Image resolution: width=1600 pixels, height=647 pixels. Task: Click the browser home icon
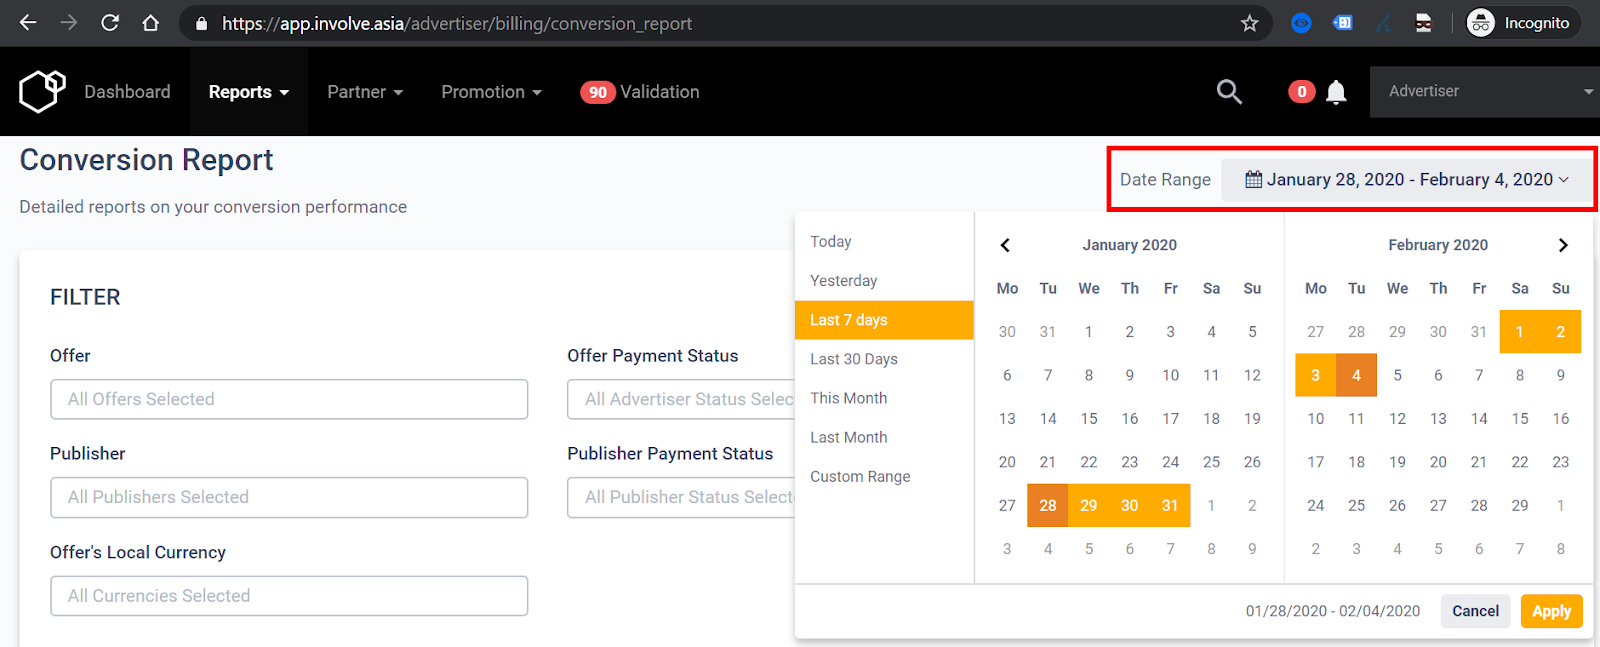[151, 23]
